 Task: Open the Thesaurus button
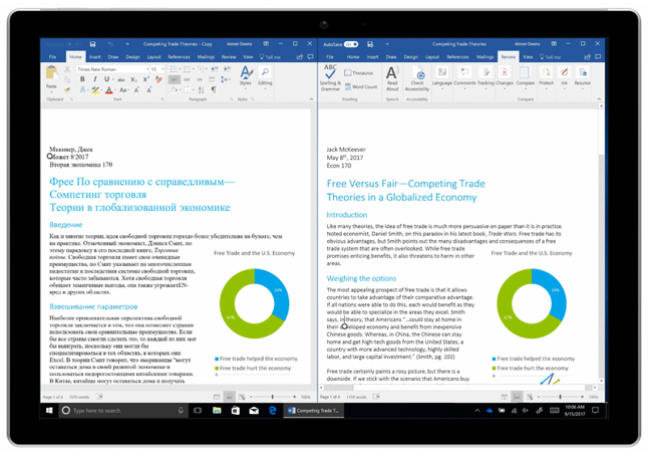359,73
